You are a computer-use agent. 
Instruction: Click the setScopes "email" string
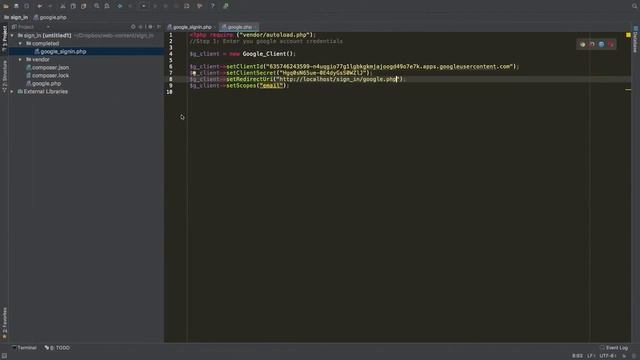tap(271, 86)
